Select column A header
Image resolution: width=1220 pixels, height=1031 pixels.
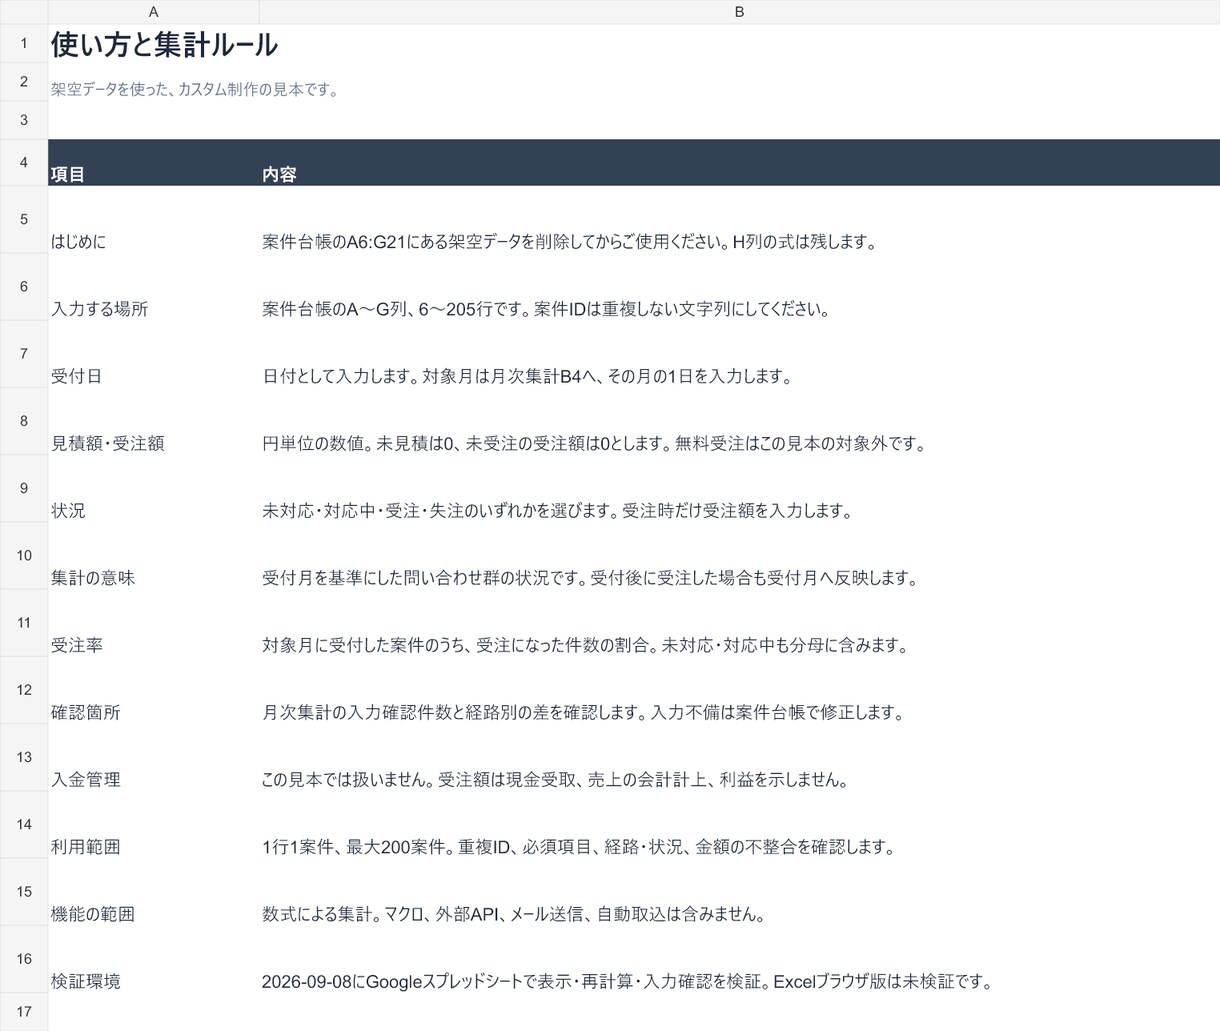click(153, 12)
